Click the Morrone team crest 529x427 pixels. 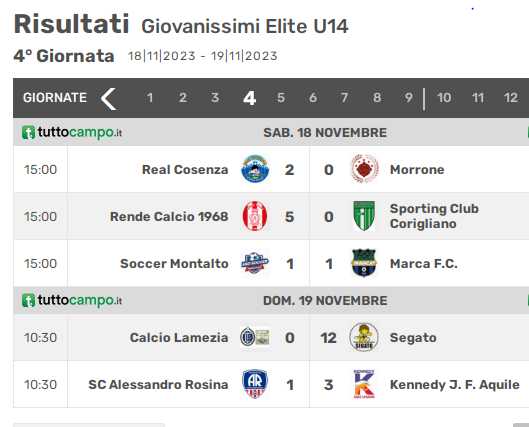364,169
